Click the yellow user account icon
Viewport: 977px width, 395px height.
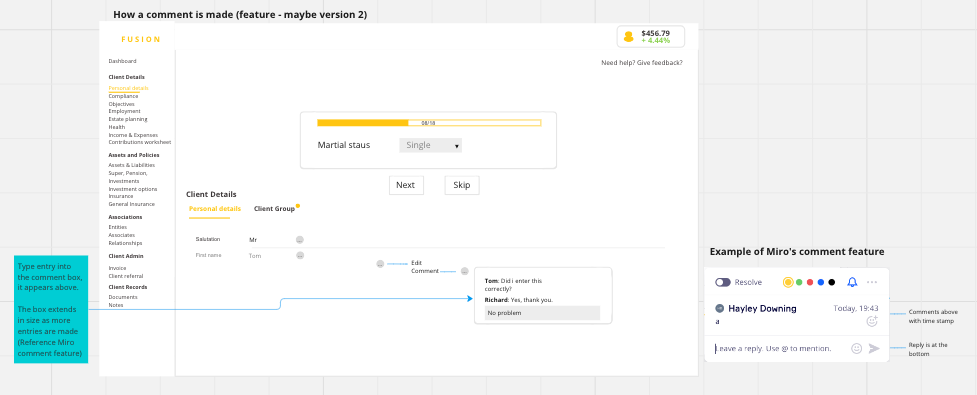tap(629, 37)
